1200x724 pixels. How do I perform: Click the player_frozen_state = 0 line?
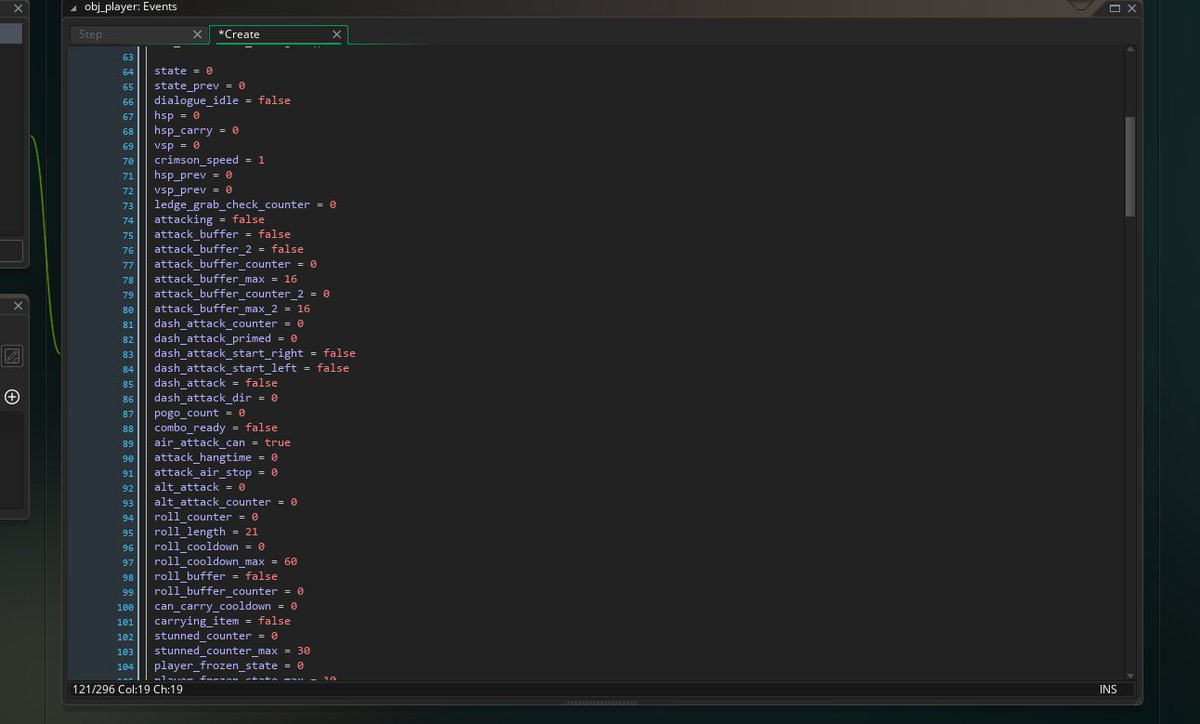229,665
